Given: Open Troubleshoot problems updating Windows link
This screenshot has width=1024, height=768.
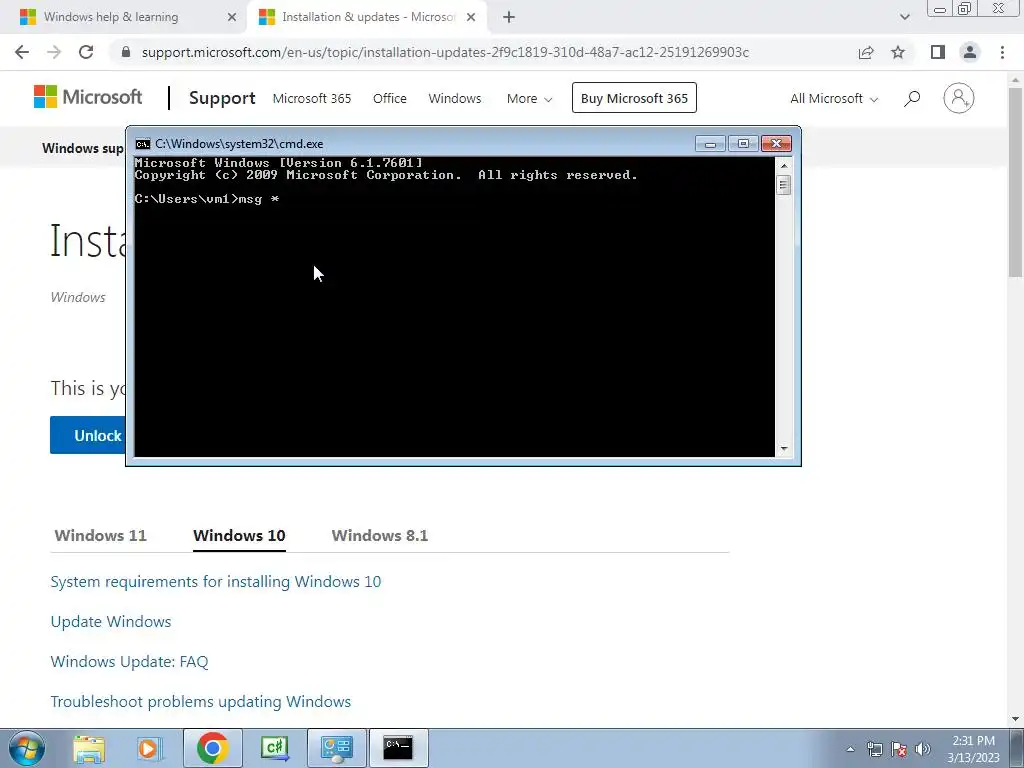Looking at the screenshot, I should coord(200,701).
